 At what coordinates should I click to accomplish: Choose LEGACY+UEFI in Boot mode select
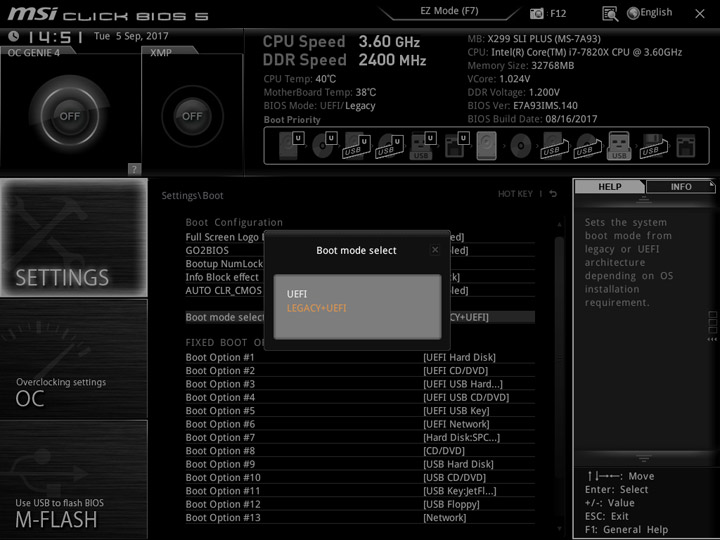click(x=316, y=308)
